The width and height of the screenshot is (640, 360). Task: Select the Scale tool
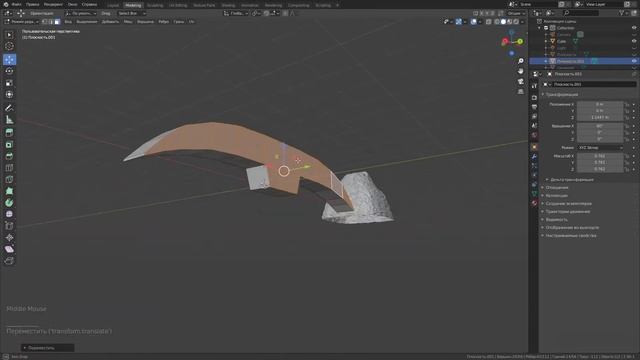[x=9, y=83]
